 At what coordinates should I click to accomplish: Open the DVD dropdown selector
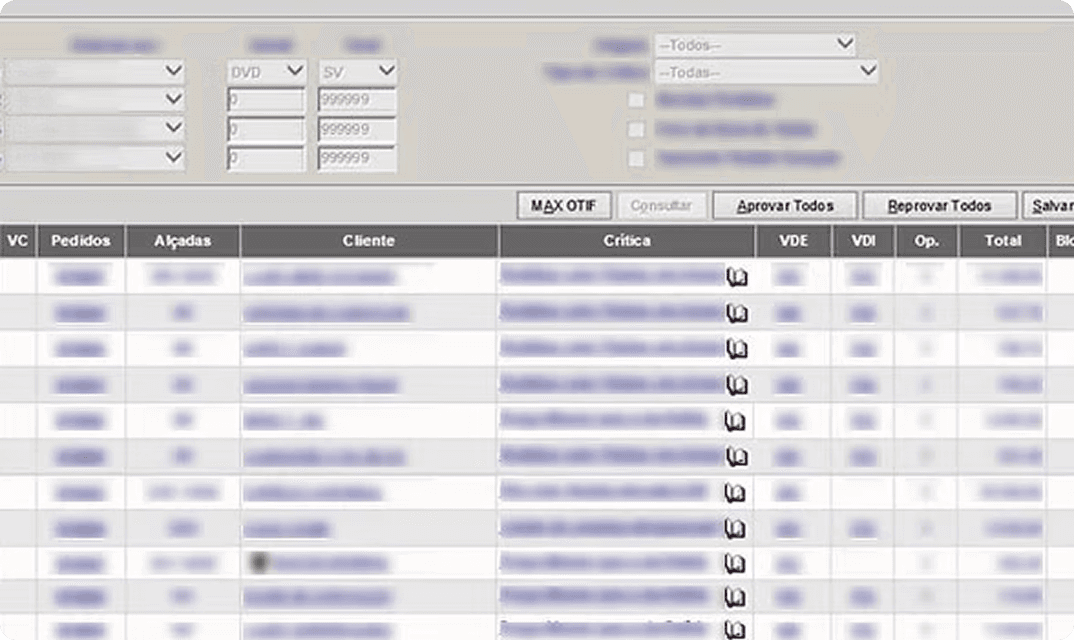tap(265, 72)
